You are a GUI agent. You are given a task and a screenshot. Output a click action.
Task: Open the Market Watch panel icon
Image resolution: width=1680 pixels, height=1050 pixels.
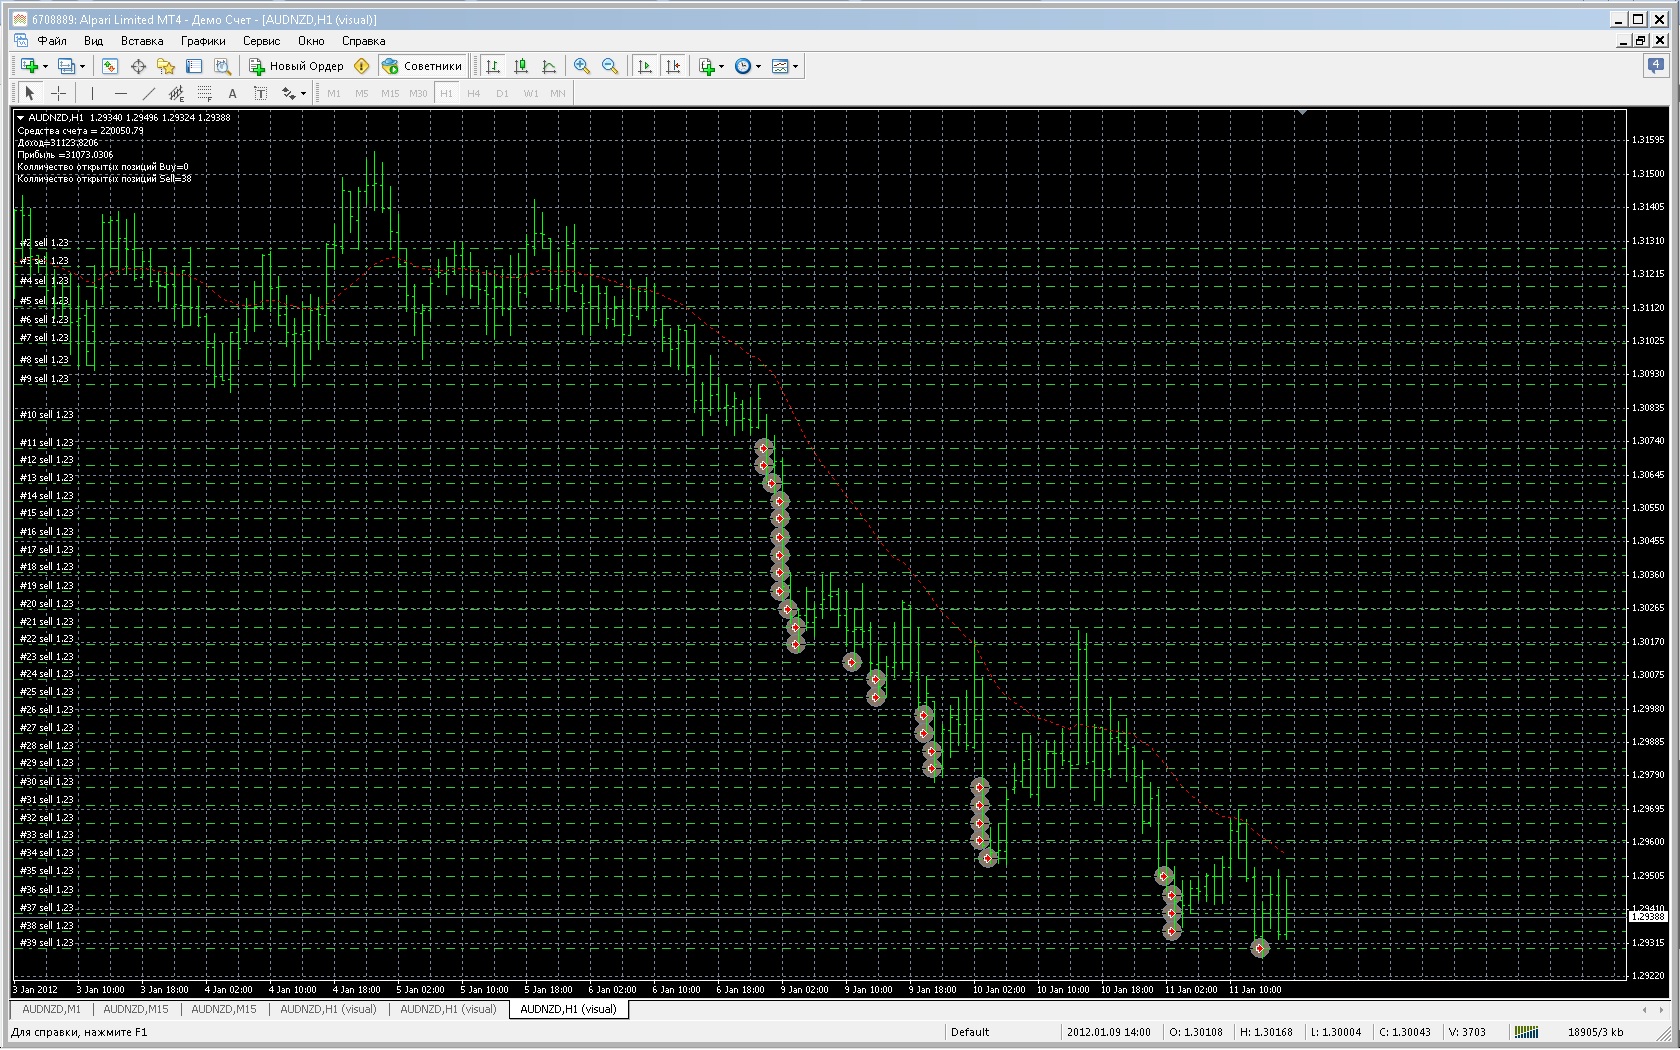click(x=110, y=66)
